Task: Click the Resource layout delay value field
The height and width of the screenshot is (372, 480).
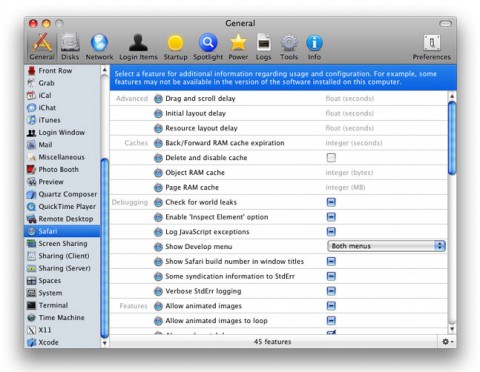Action: tap(349, 128)
